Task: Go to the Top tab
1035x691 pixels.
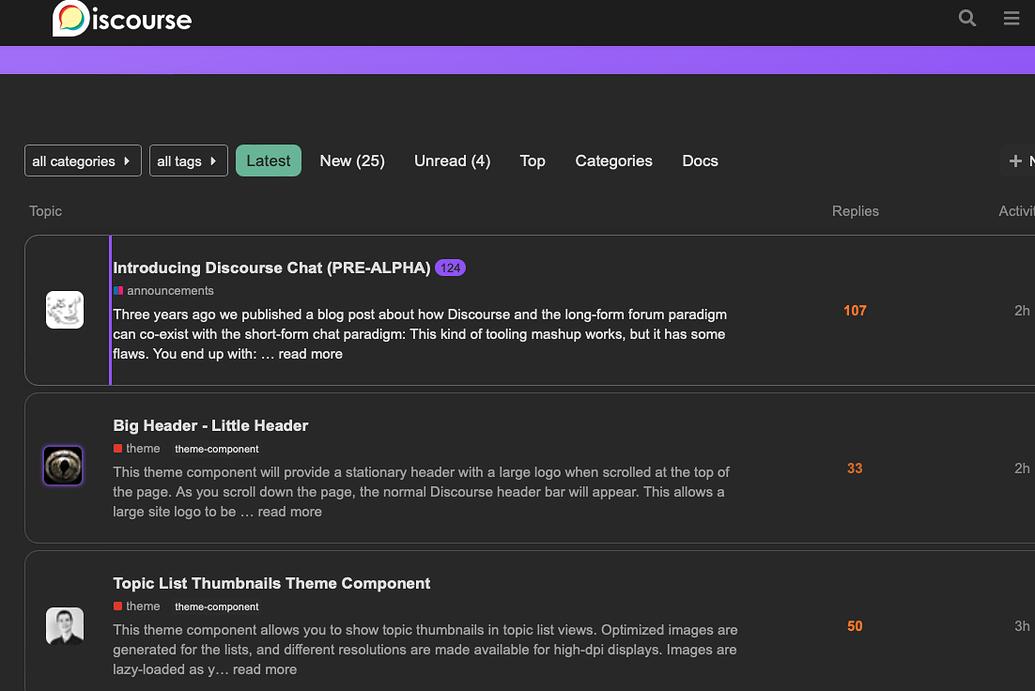Action: 532,161
